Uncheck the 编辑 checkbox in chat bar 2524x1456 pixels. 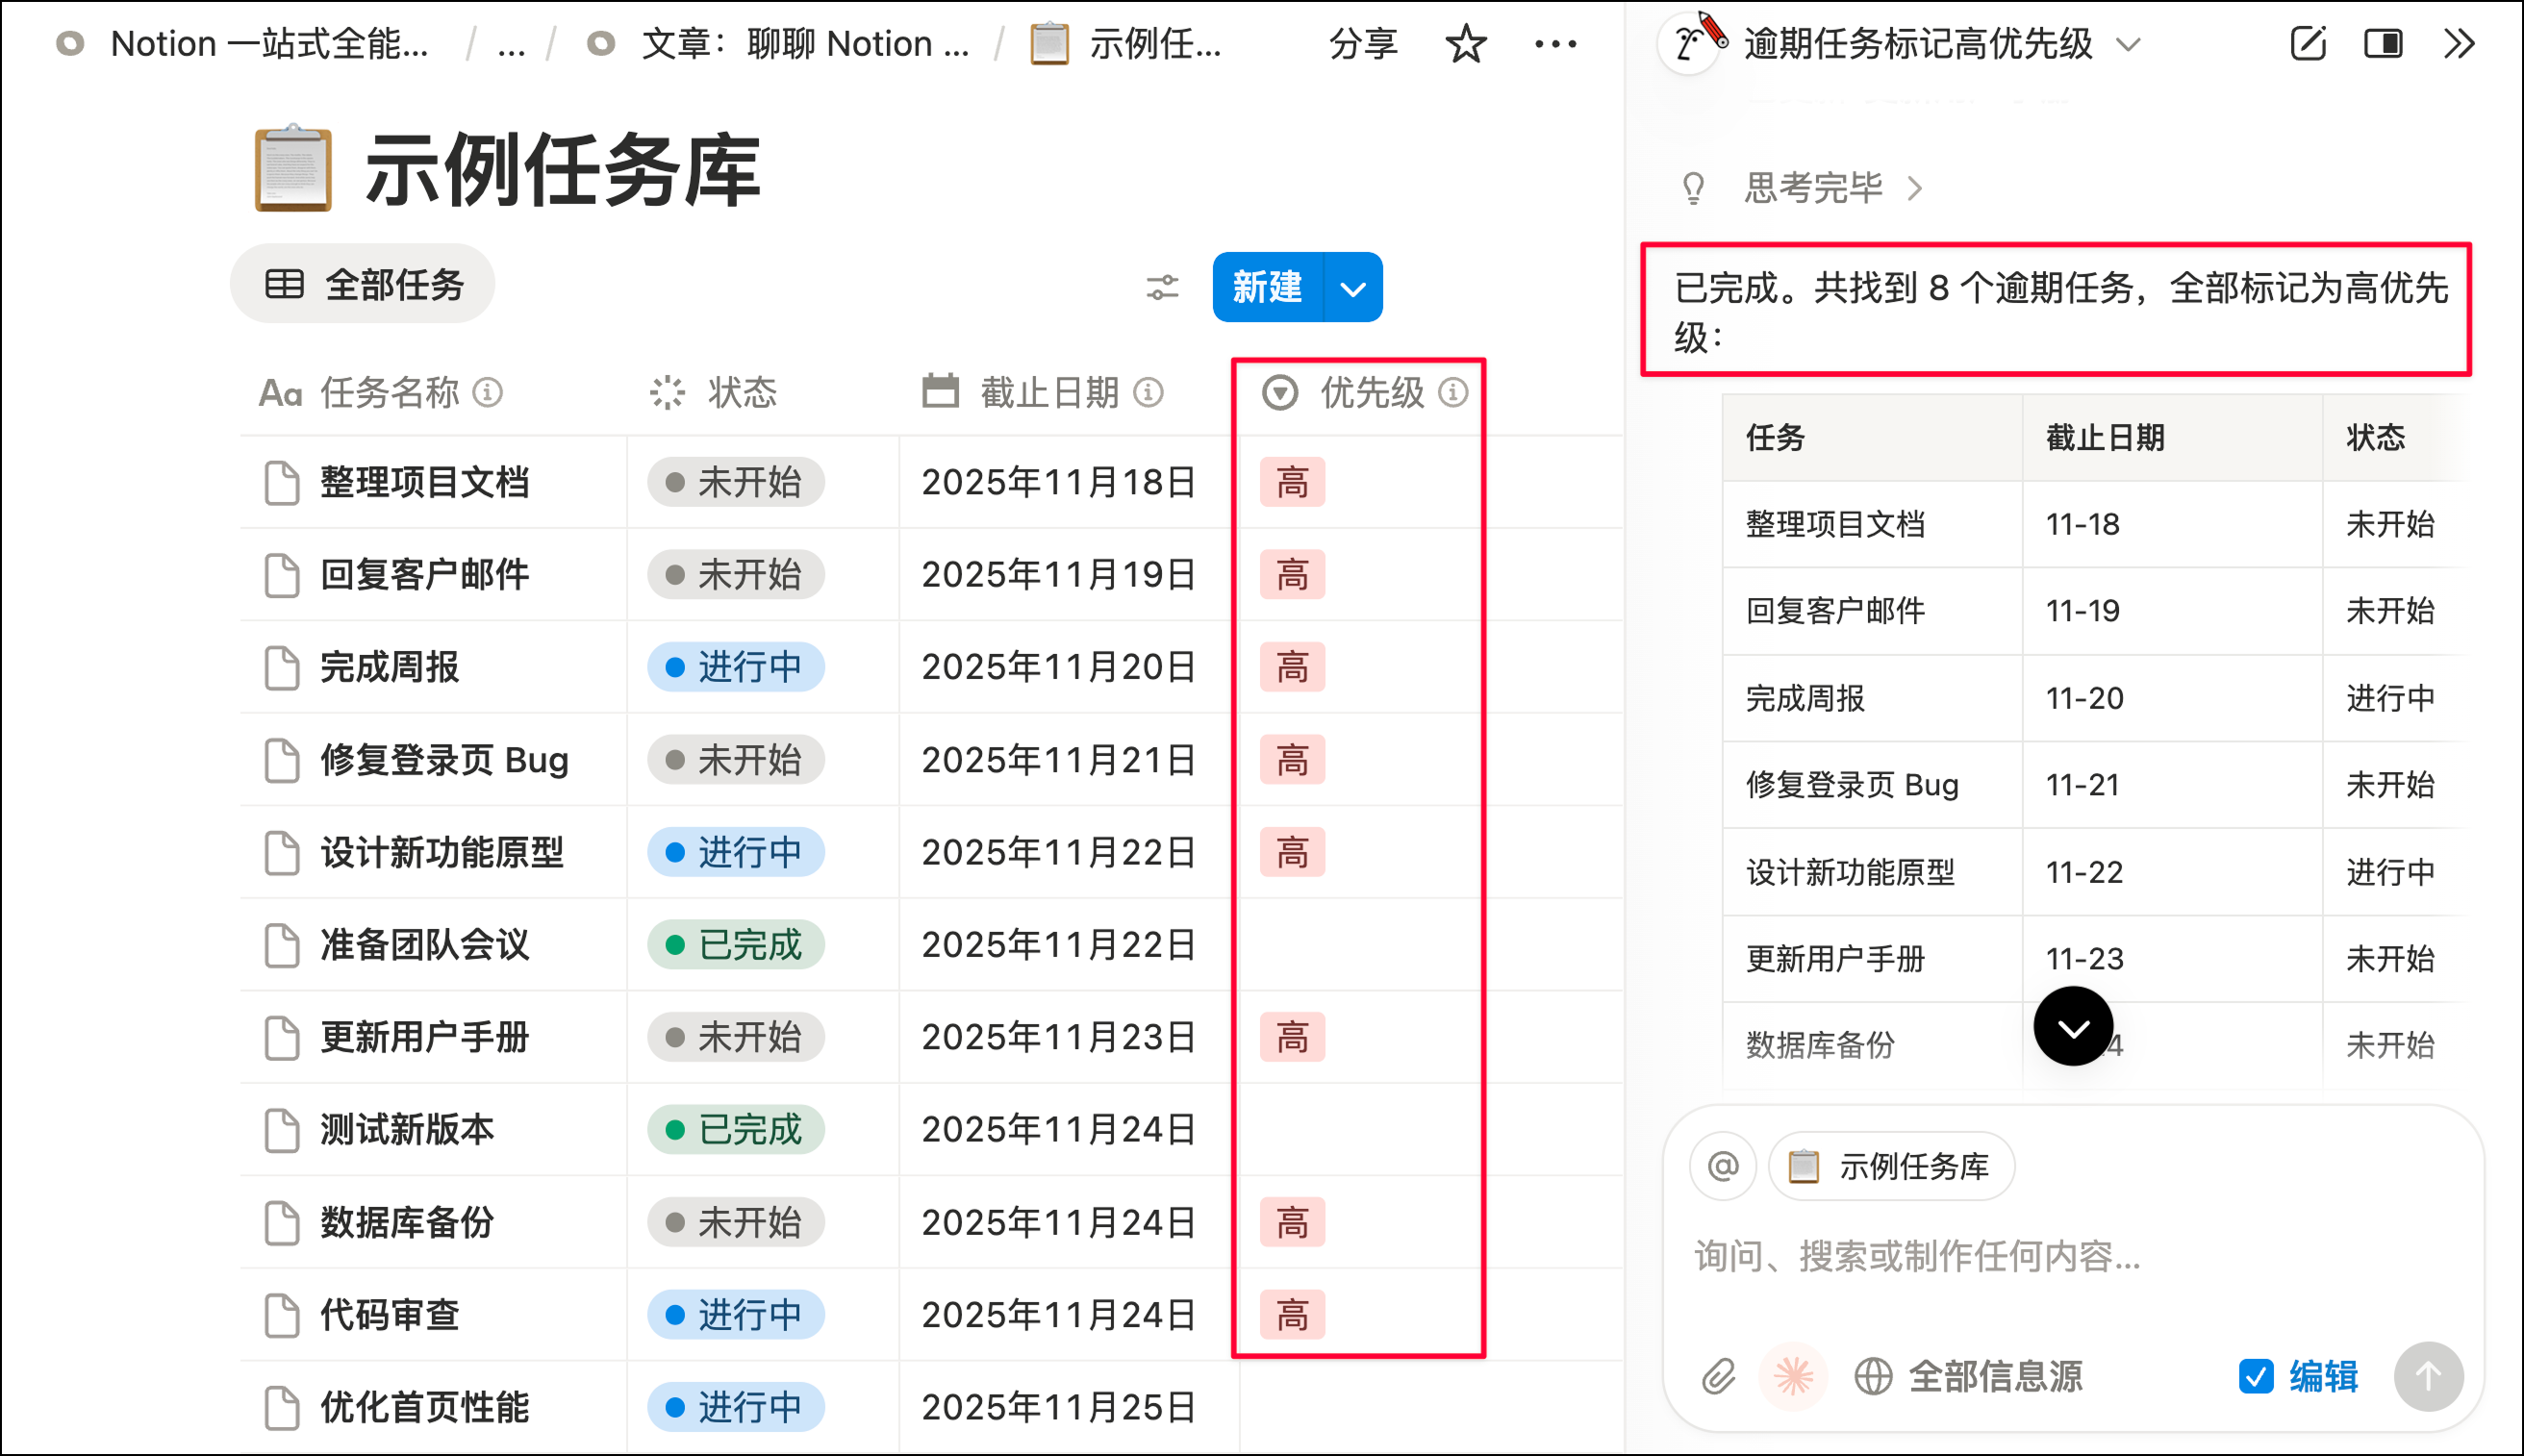pos(2254,1377)
